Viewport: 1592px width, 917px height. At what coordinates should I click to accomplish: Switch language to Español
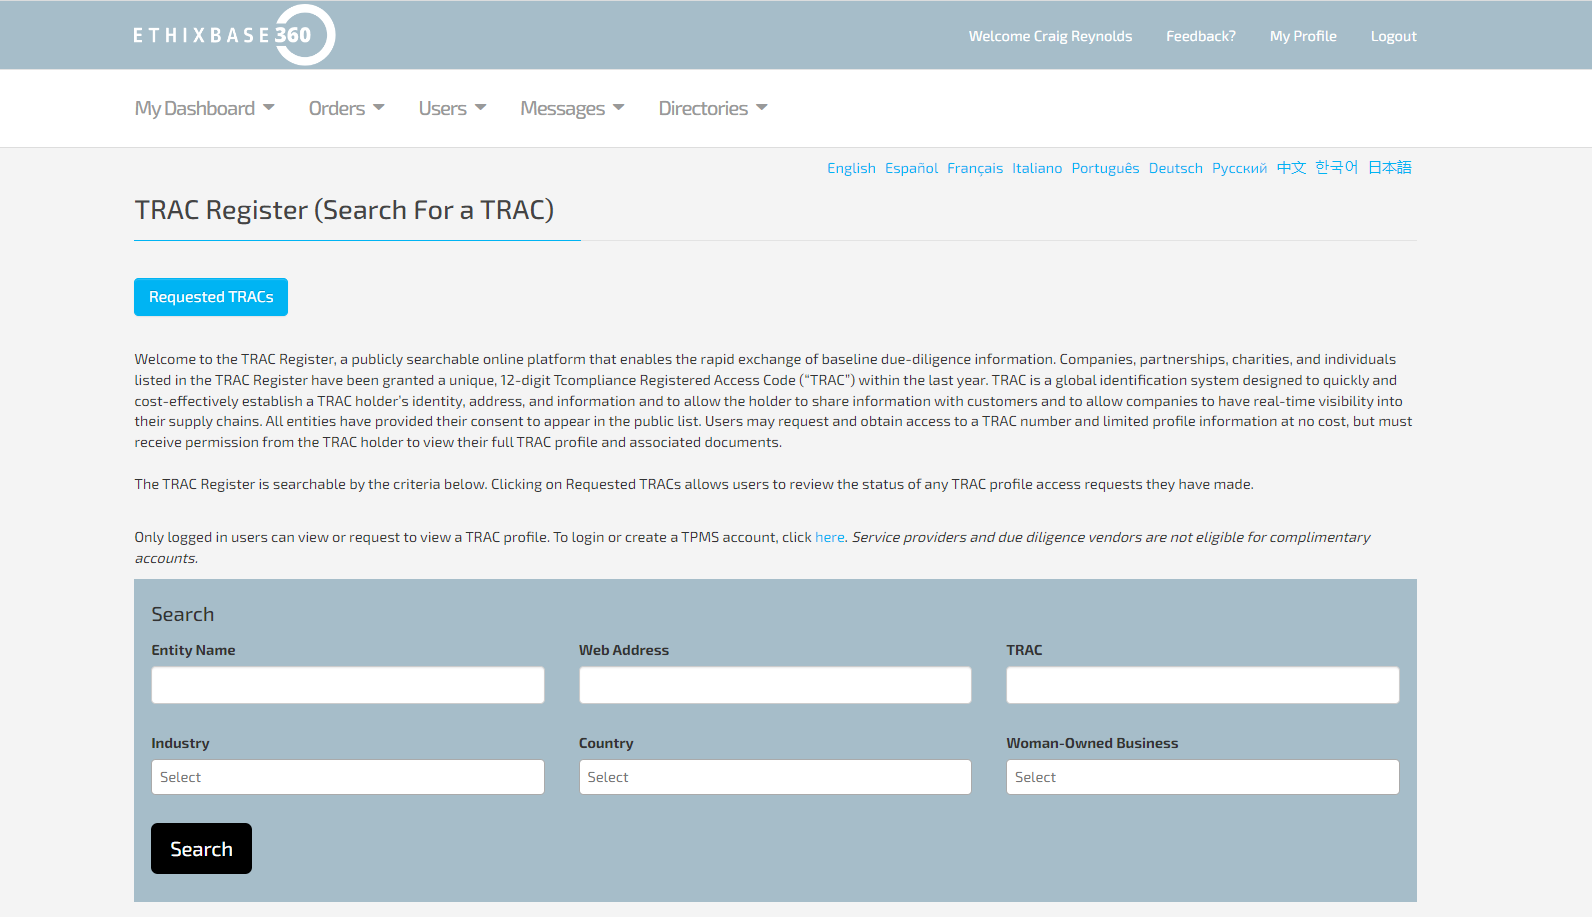[911, 168]
